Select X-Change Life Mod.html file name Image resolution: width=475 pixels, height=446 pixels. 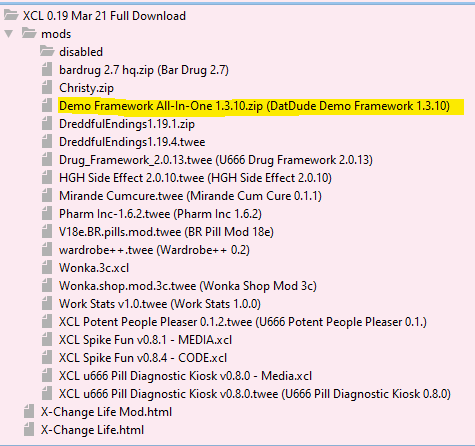(106, 412)
